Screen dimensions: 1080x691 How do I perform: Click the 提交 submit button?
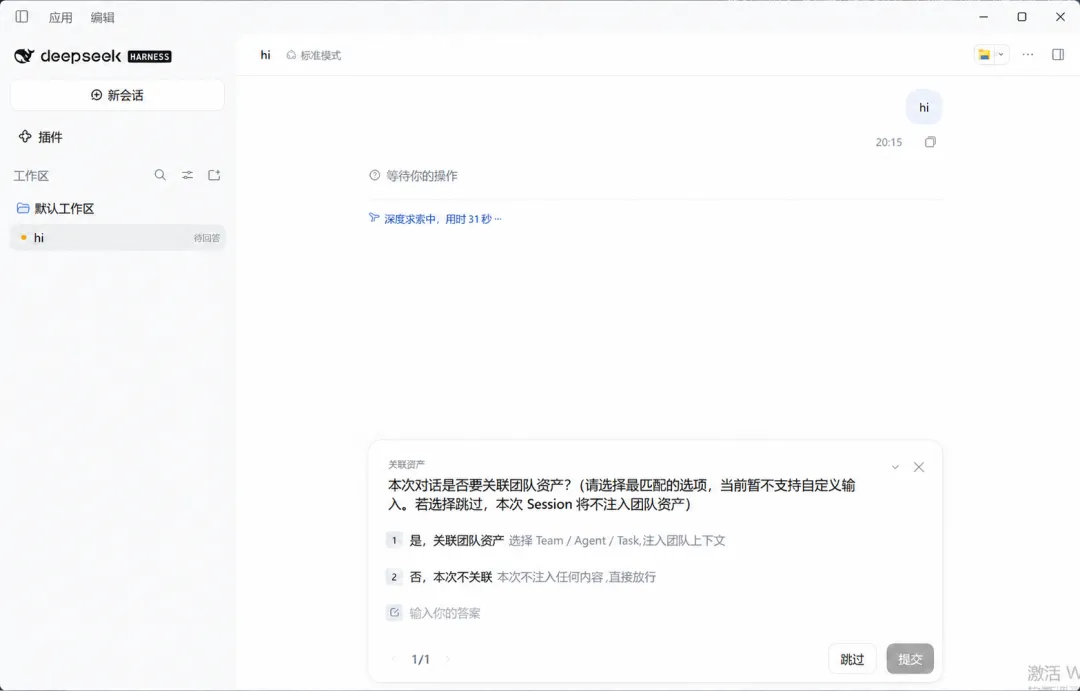point(910,659)
